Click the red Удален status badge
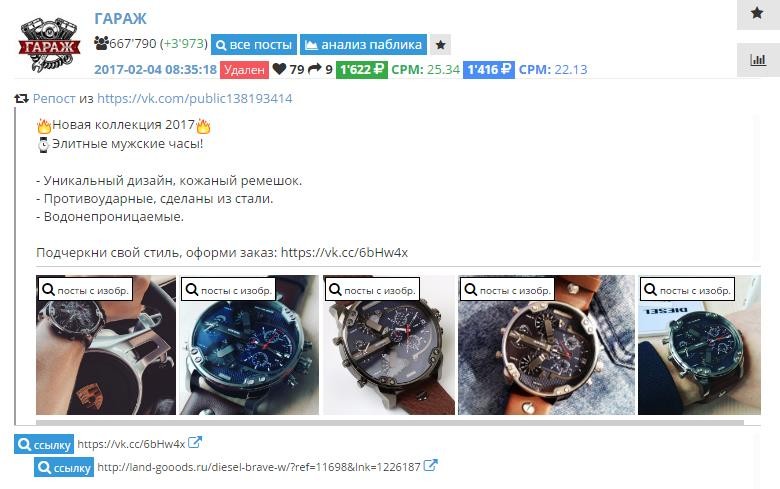Image resolution: width=780 pixels, height=489 pixels. 244,70
